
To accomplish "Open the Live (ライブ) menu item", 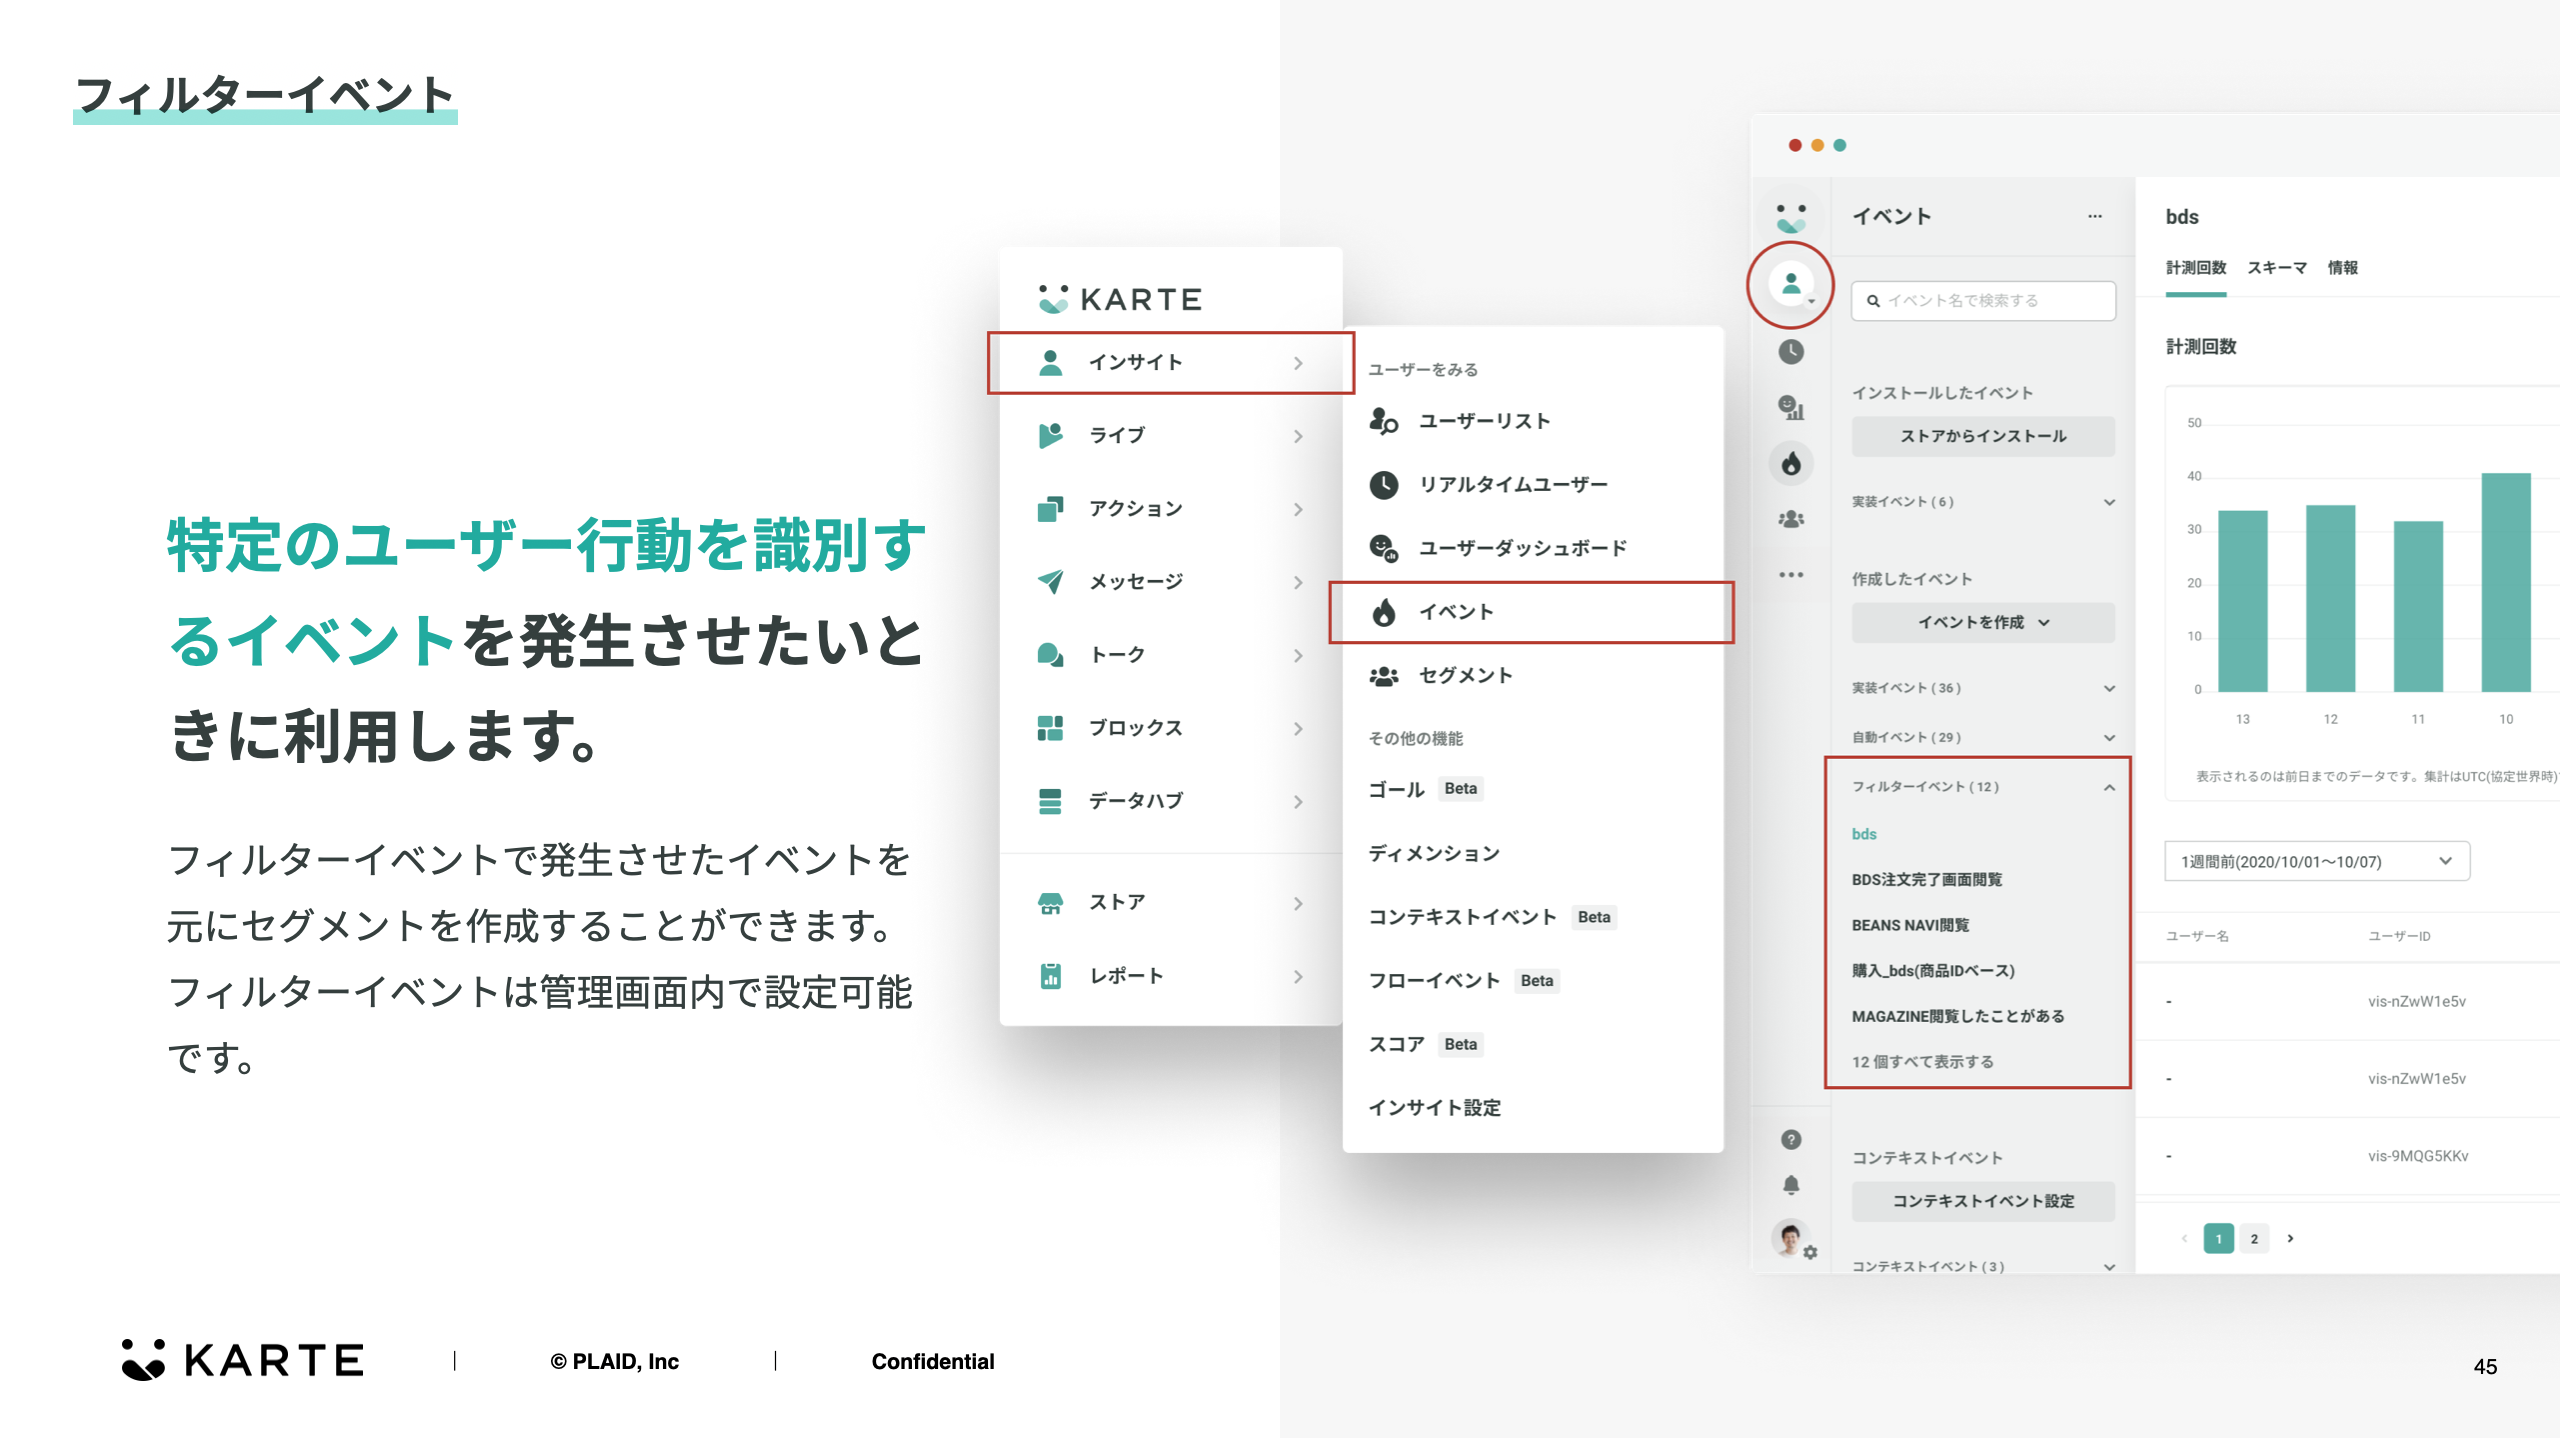I will [x=1170, y=436].
